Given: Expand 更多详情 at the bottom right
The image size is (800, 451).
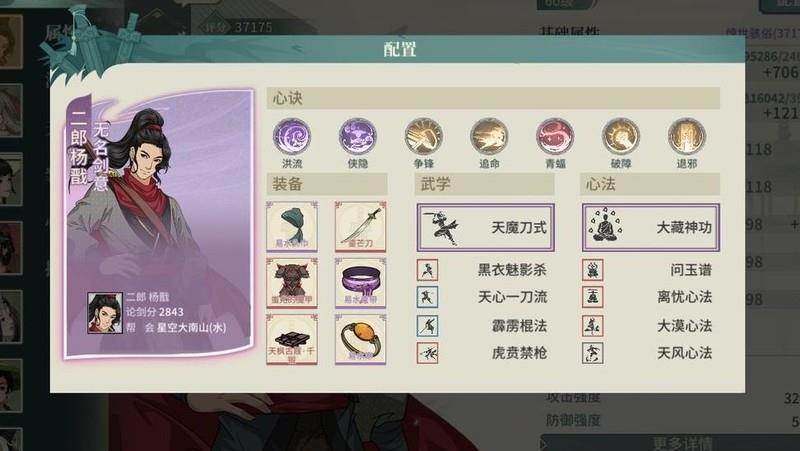Looking at the screenshot, I should [683, 443].
